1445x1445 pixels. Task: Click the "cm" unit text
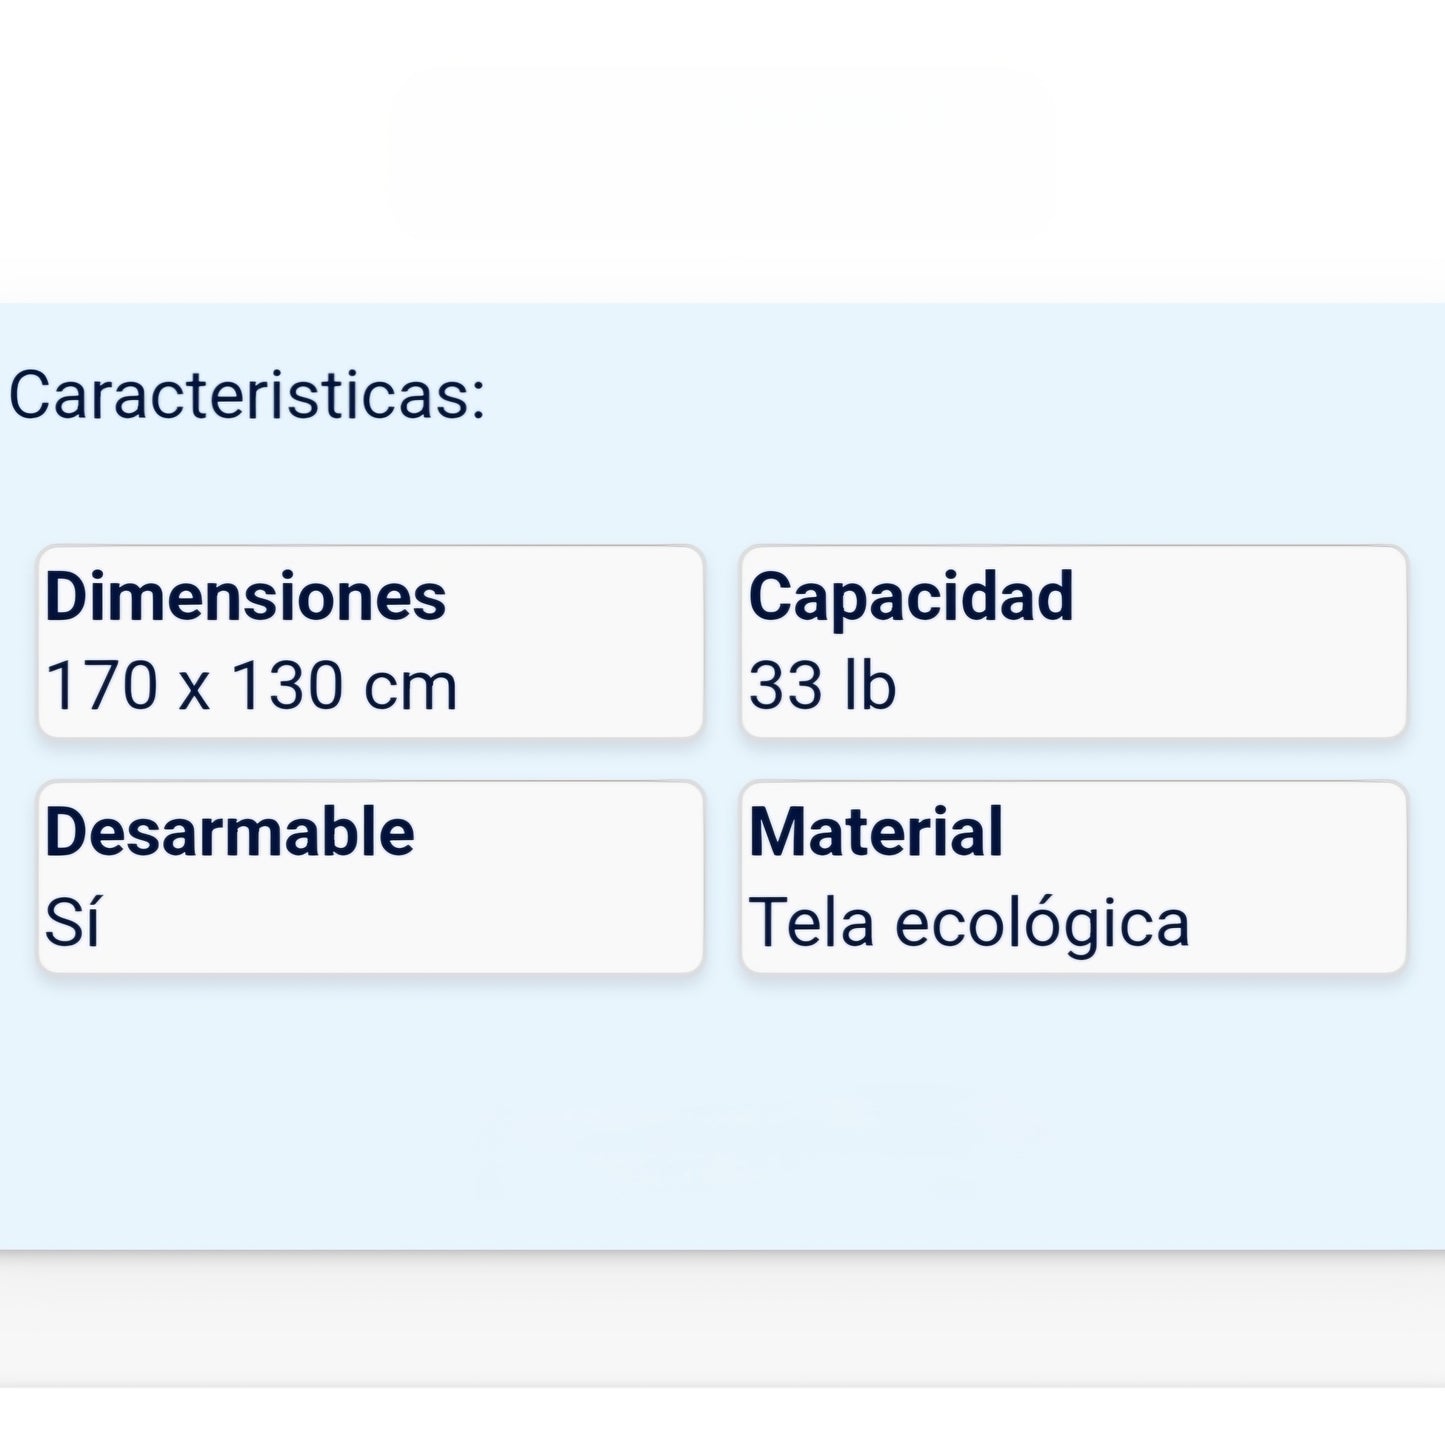tap(410, 689)
